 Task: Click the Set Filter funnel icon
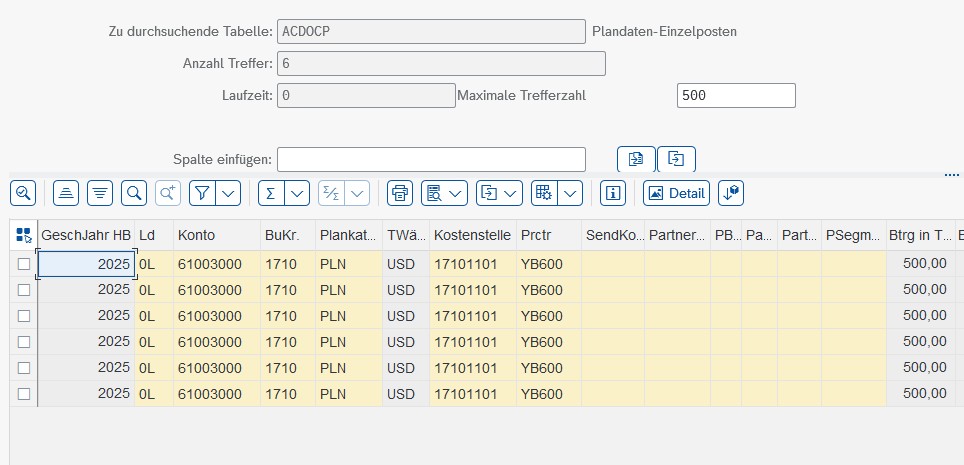coord(202,193)
